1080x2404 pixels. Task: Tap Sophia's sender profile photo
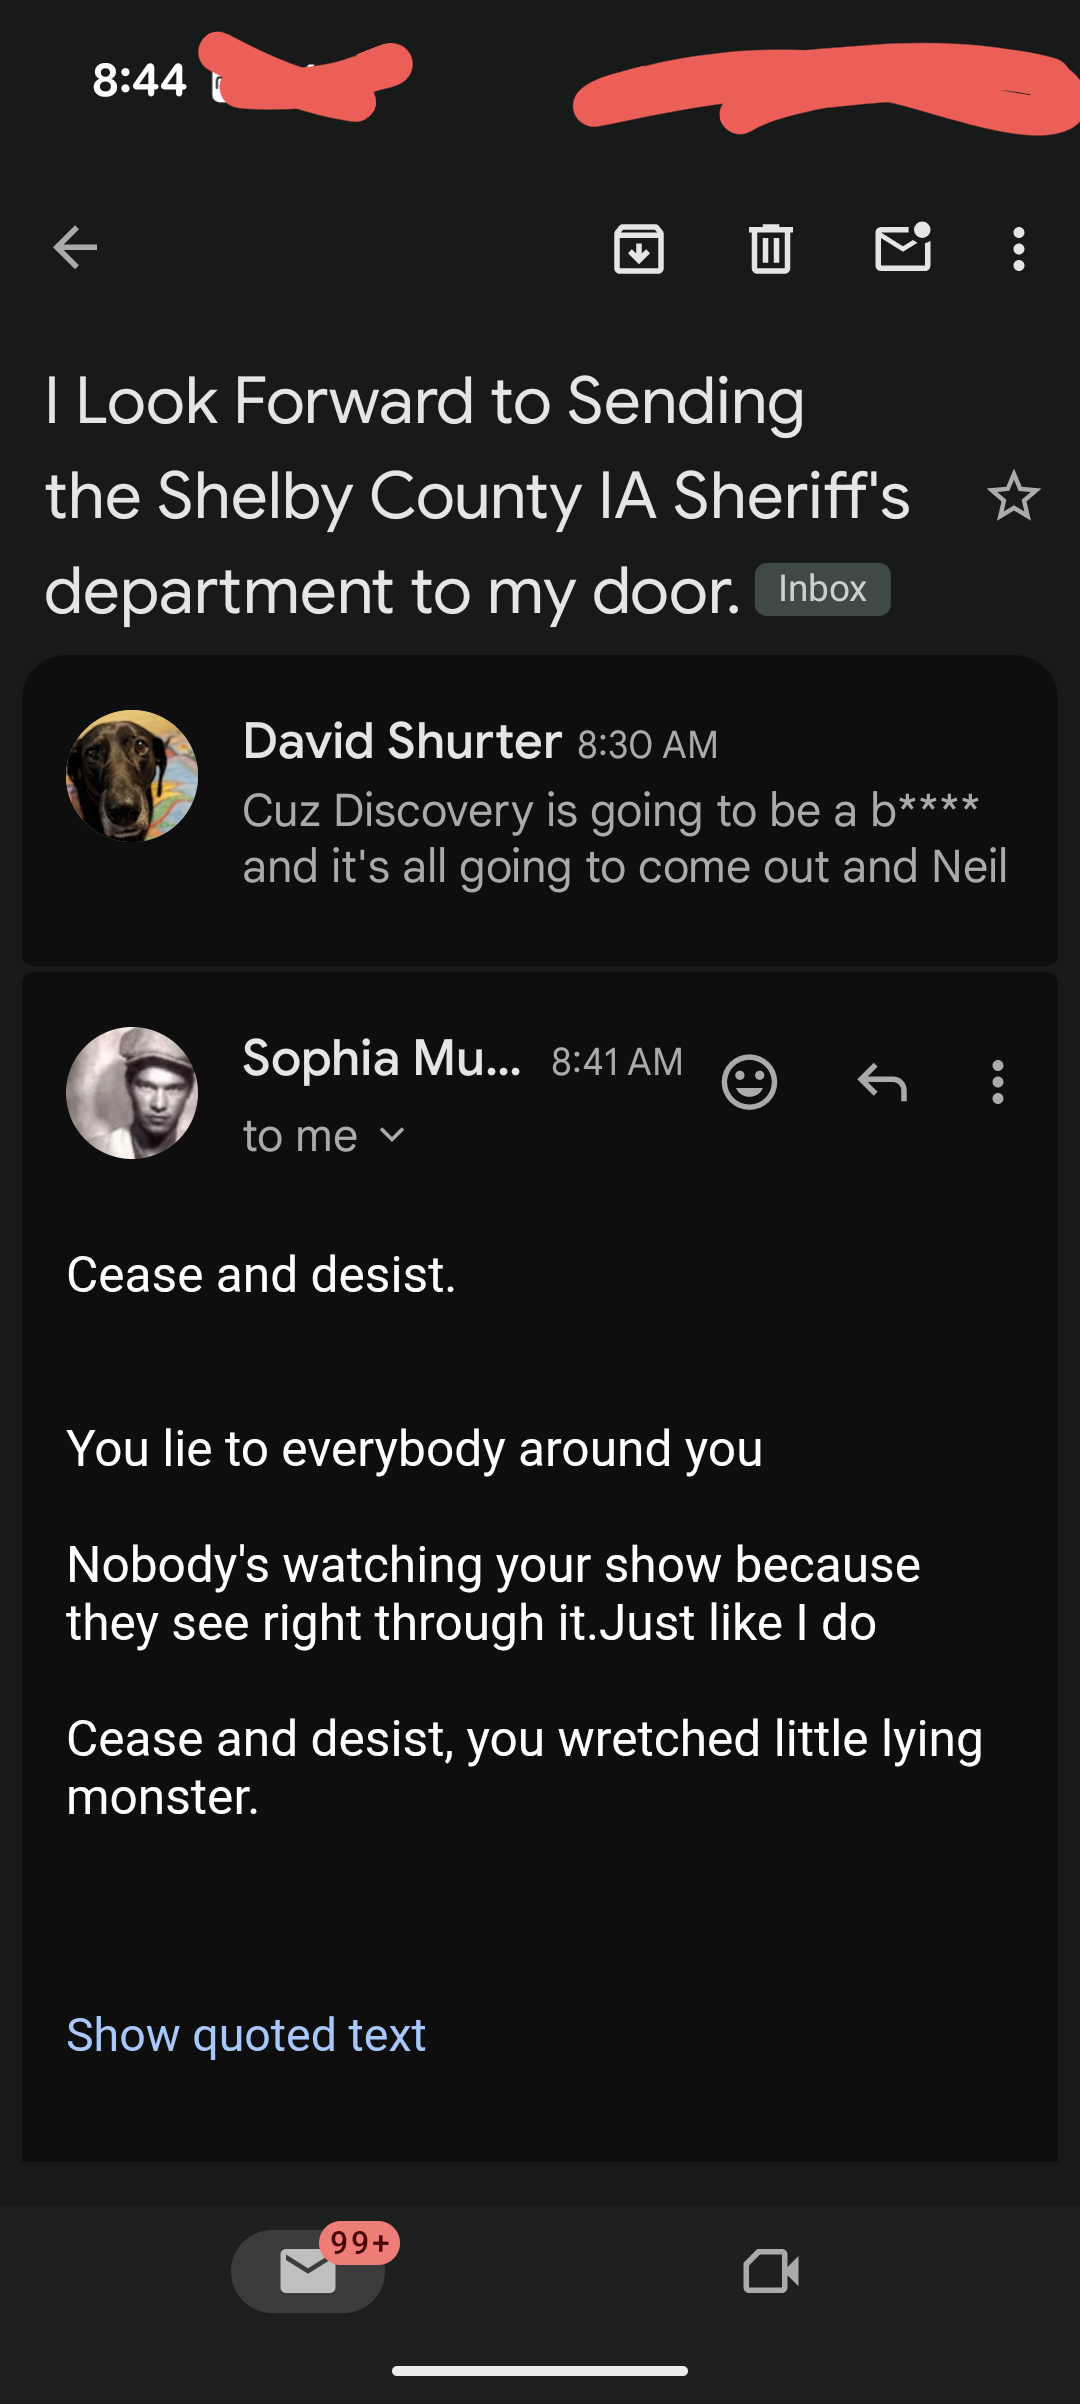[x=132, y=1093]
